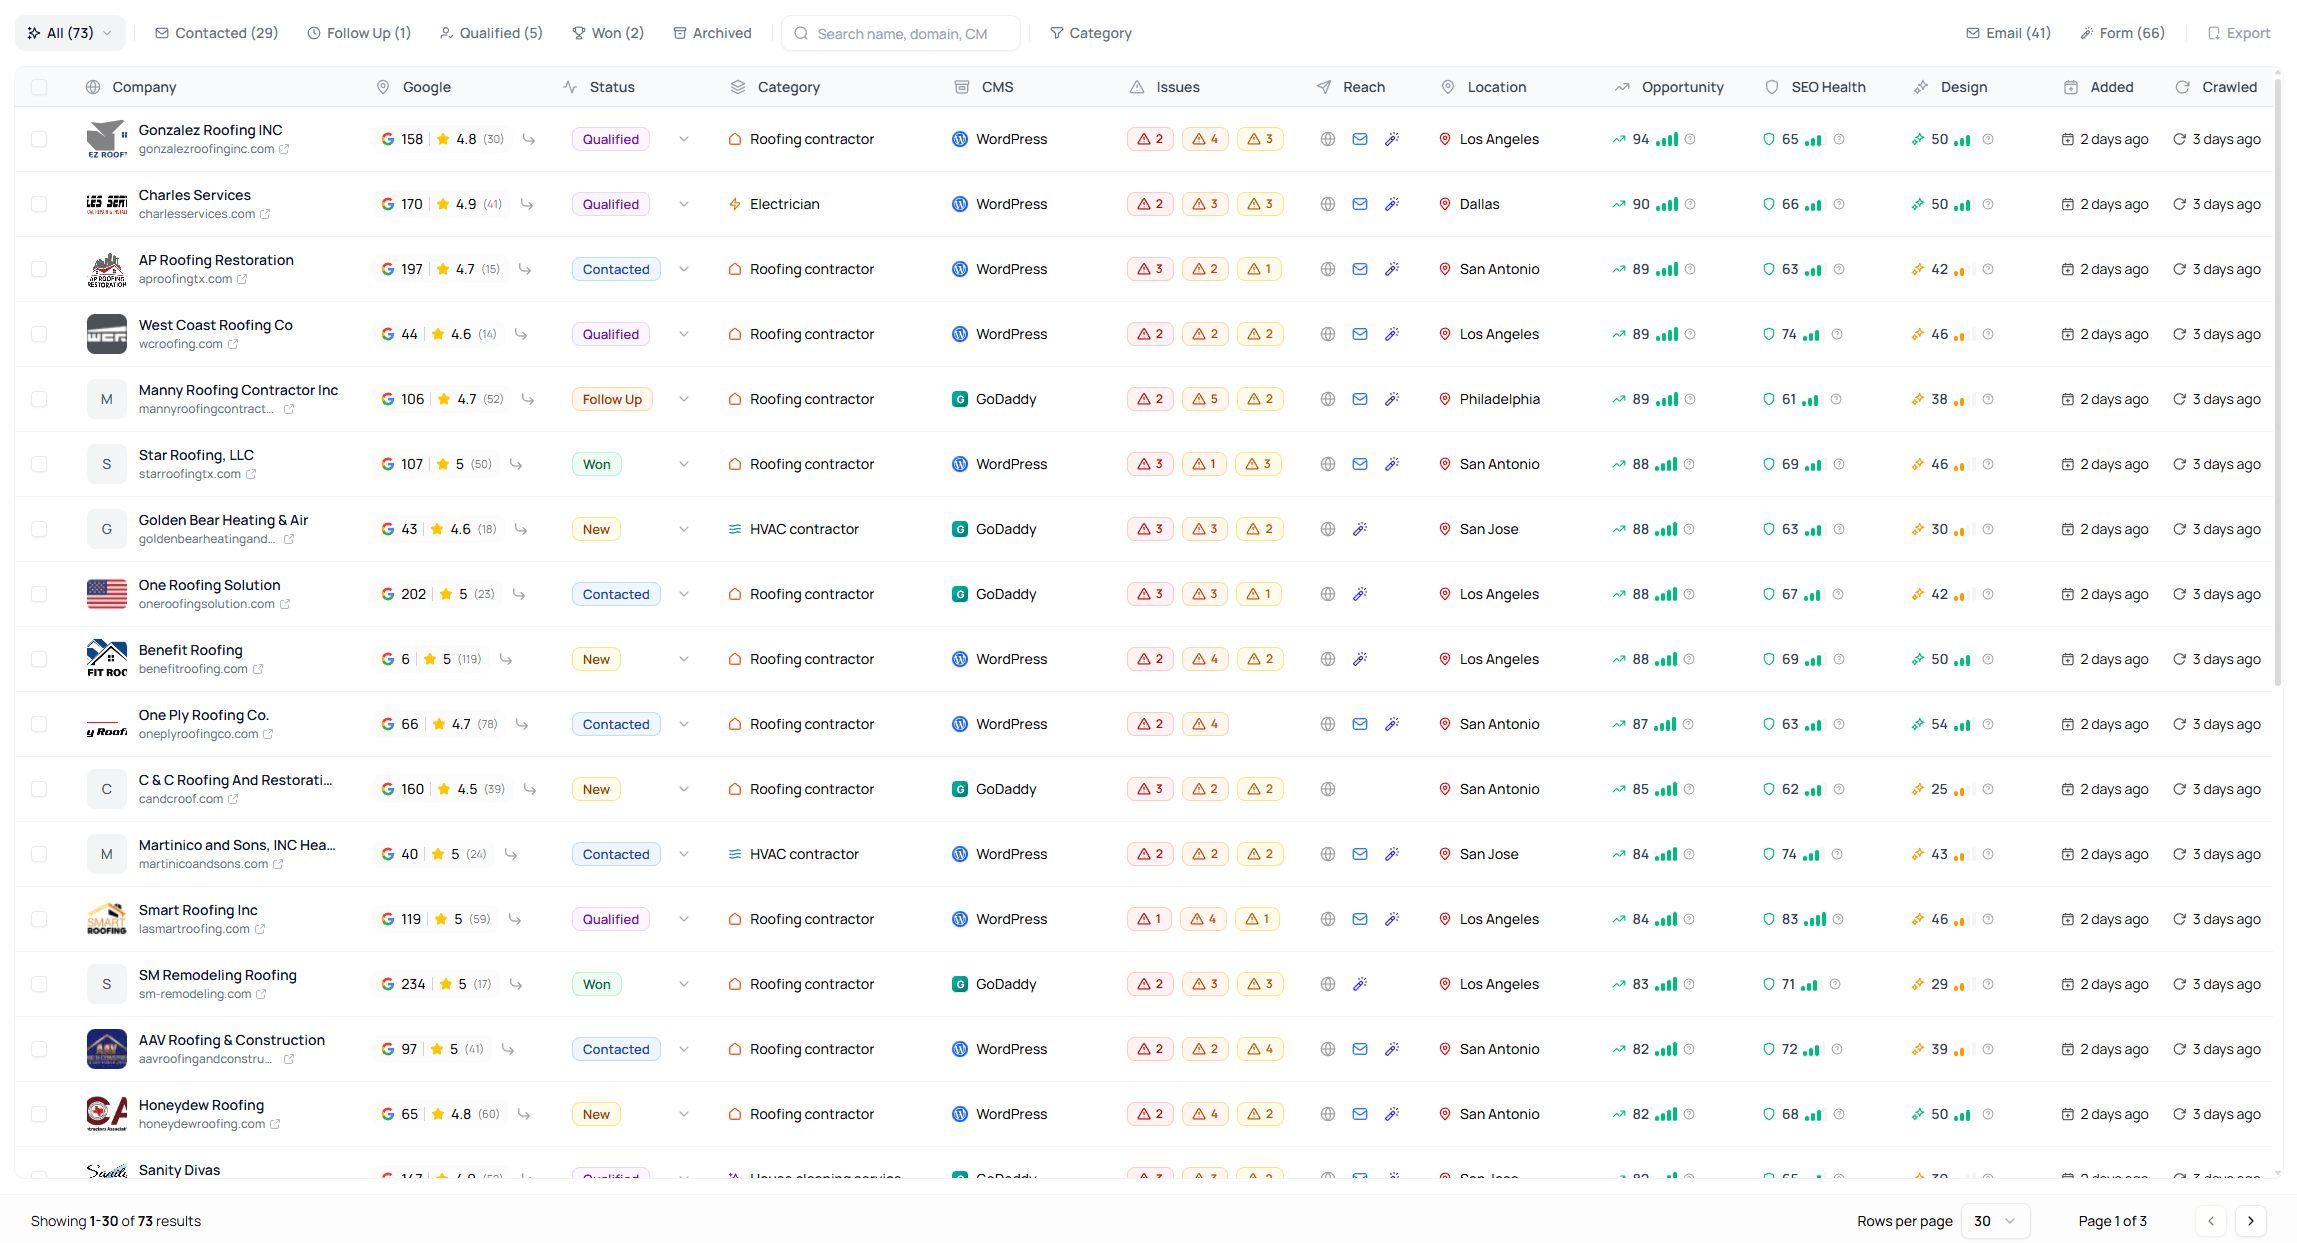
Task: Open the email icon for Gonzalez Roofing INC
Action: click(1360, 139)
